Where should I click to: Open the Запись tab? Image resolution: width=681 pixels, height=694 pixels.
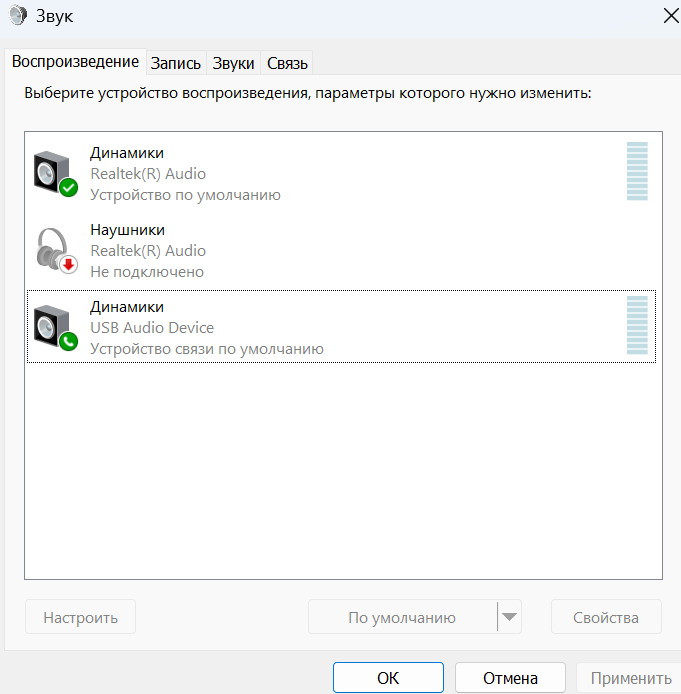pyautogui.click(x=176, y=63)
